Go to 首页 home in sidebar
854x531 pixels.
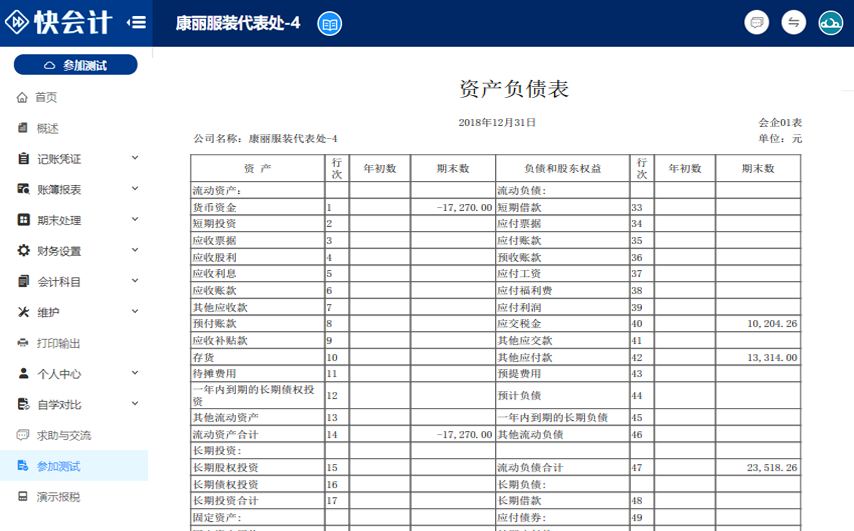[45, 97]
